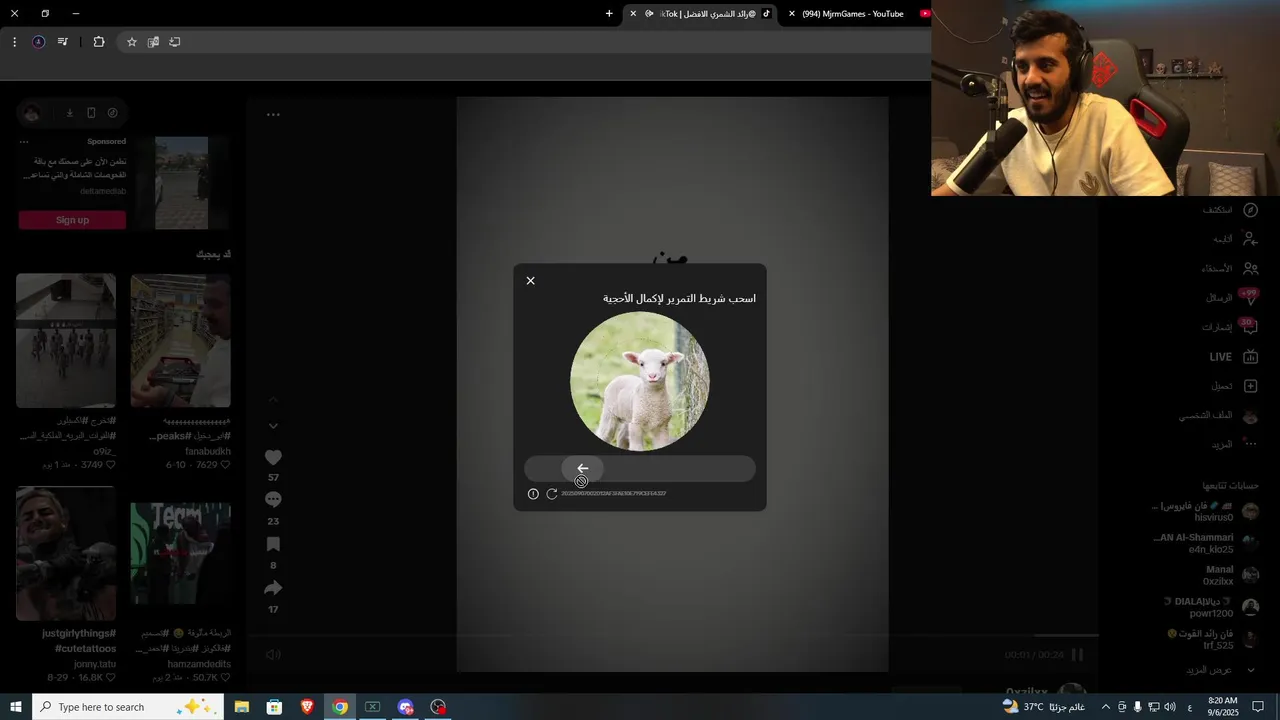The width and height of the screenshot is (1280, 720).
Task: Click install app icon in address bar
Action: click(x=175, y=42)
